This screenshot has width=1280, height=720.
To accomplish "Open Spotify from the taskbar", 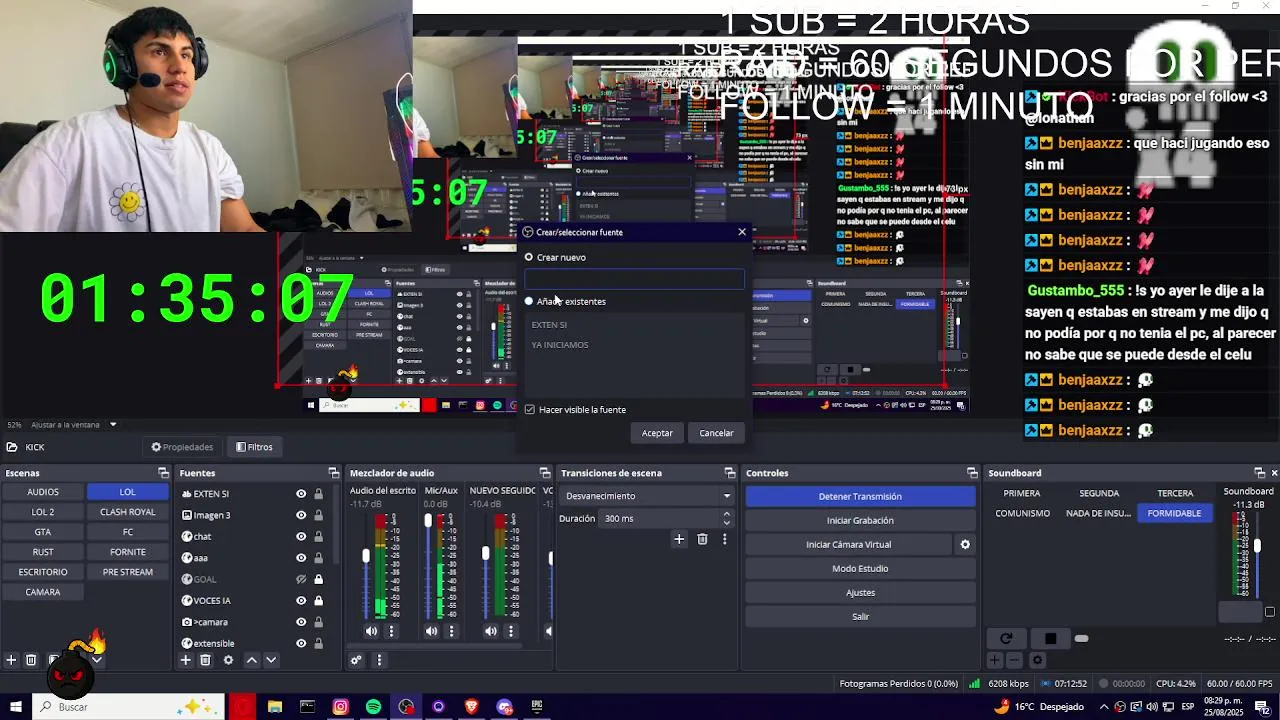I will click(x=373, y=707).
